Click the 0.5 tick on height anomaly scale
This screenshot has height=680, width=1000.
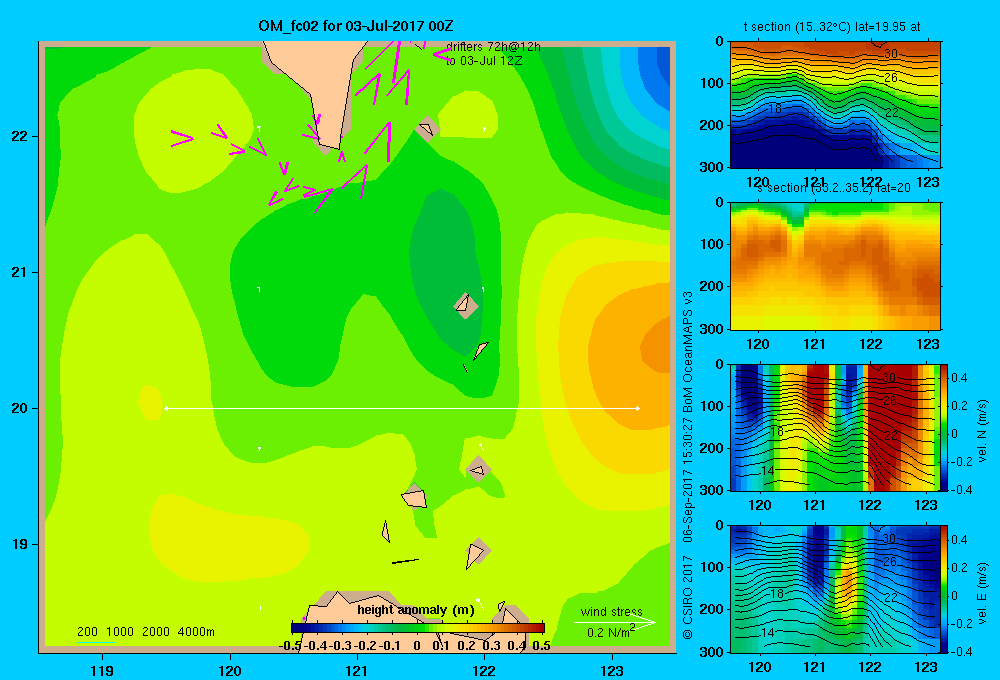541,646
